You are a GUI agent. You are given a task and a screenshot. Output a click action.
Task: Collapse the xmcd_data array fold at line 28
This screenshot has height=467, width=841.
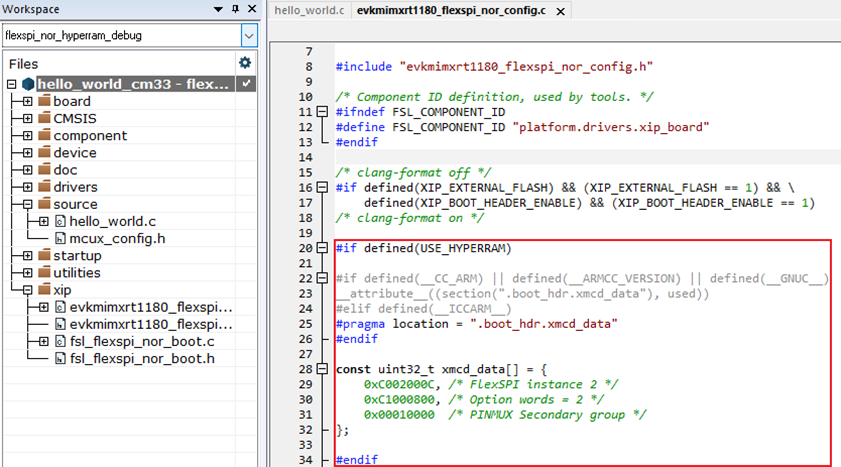coord(322,369)
